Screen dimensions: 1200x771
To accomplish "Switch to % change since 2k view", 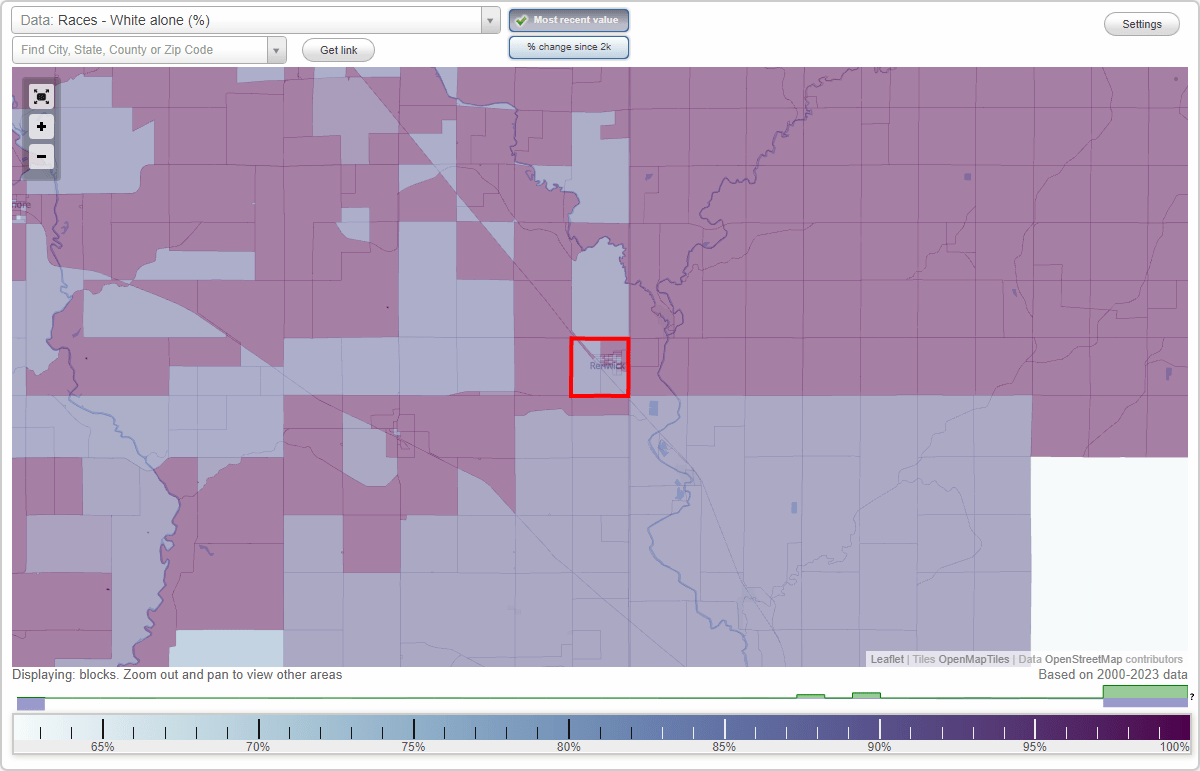I will tap(568, 46).
